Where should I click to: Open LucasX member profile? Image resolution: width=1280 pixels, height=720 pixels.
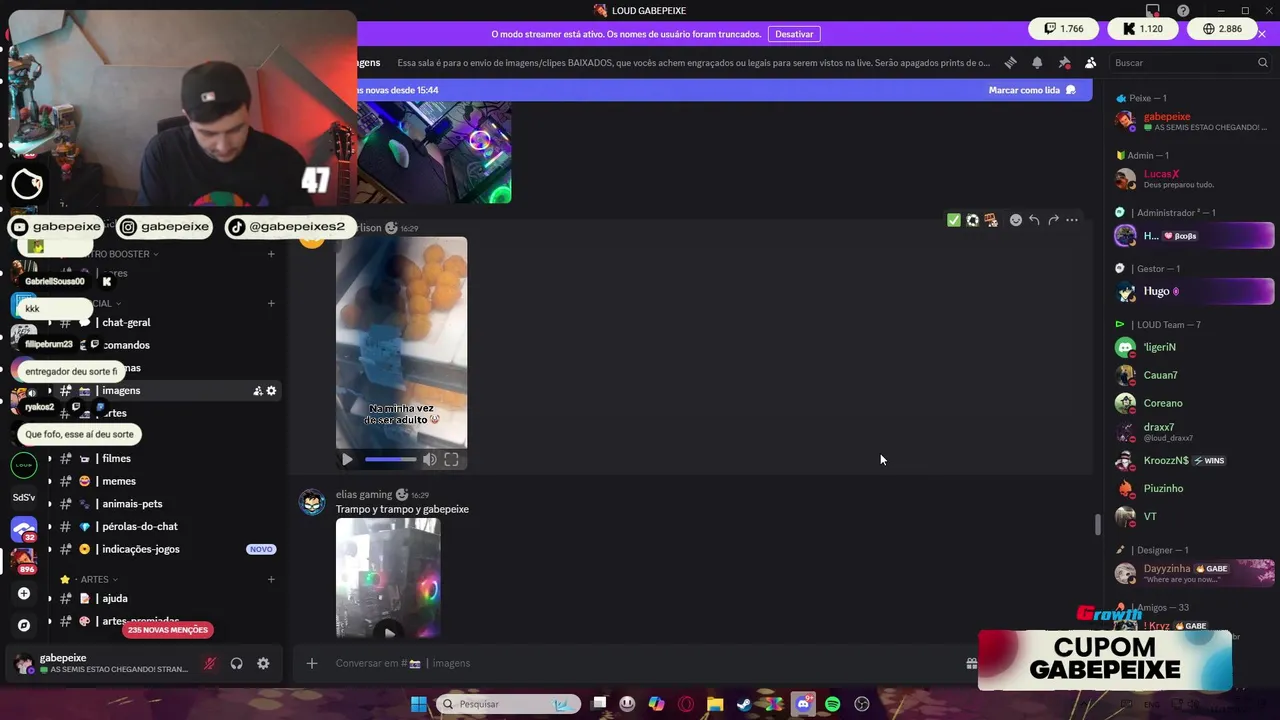[1190, 179]
